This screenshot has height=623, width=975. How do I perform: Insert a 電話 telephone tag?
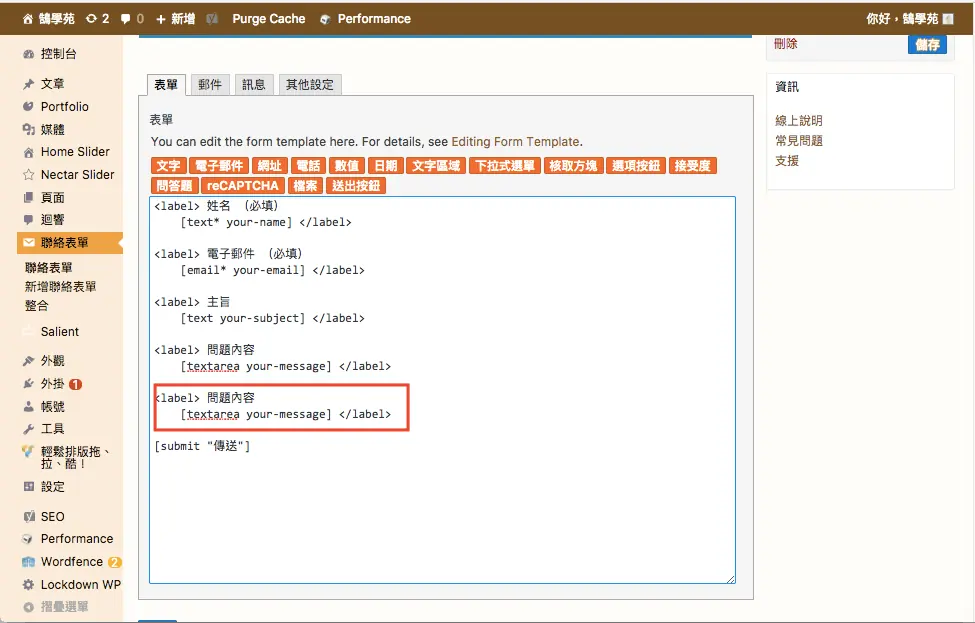coord(308,166)
